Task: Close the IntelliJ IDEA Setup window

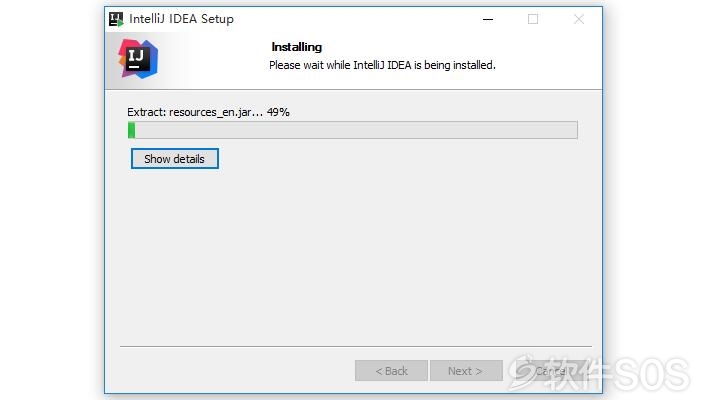Action: click(579, 19)
